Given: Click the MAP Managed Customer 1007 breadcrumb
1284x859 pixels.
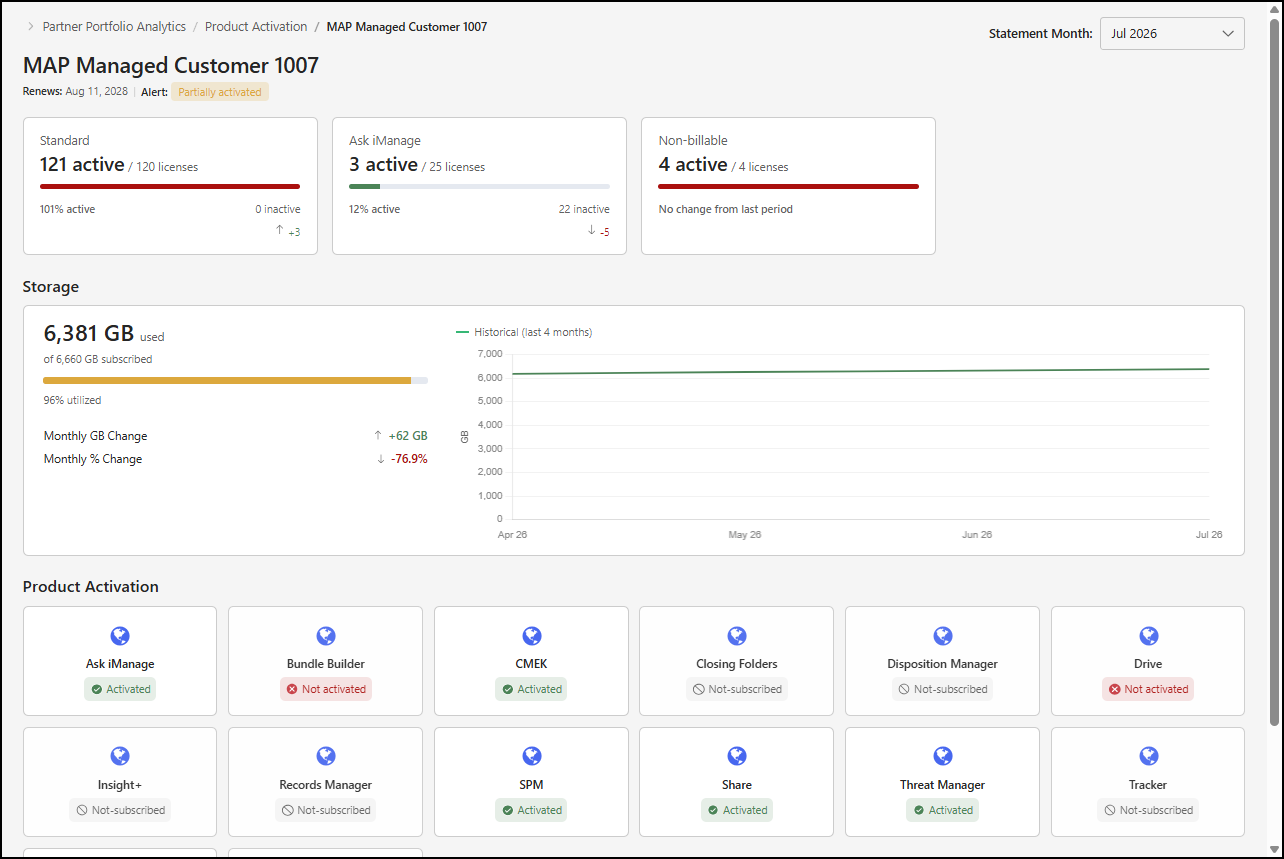Looking at the screenshot, I should [x=407, y=27].
